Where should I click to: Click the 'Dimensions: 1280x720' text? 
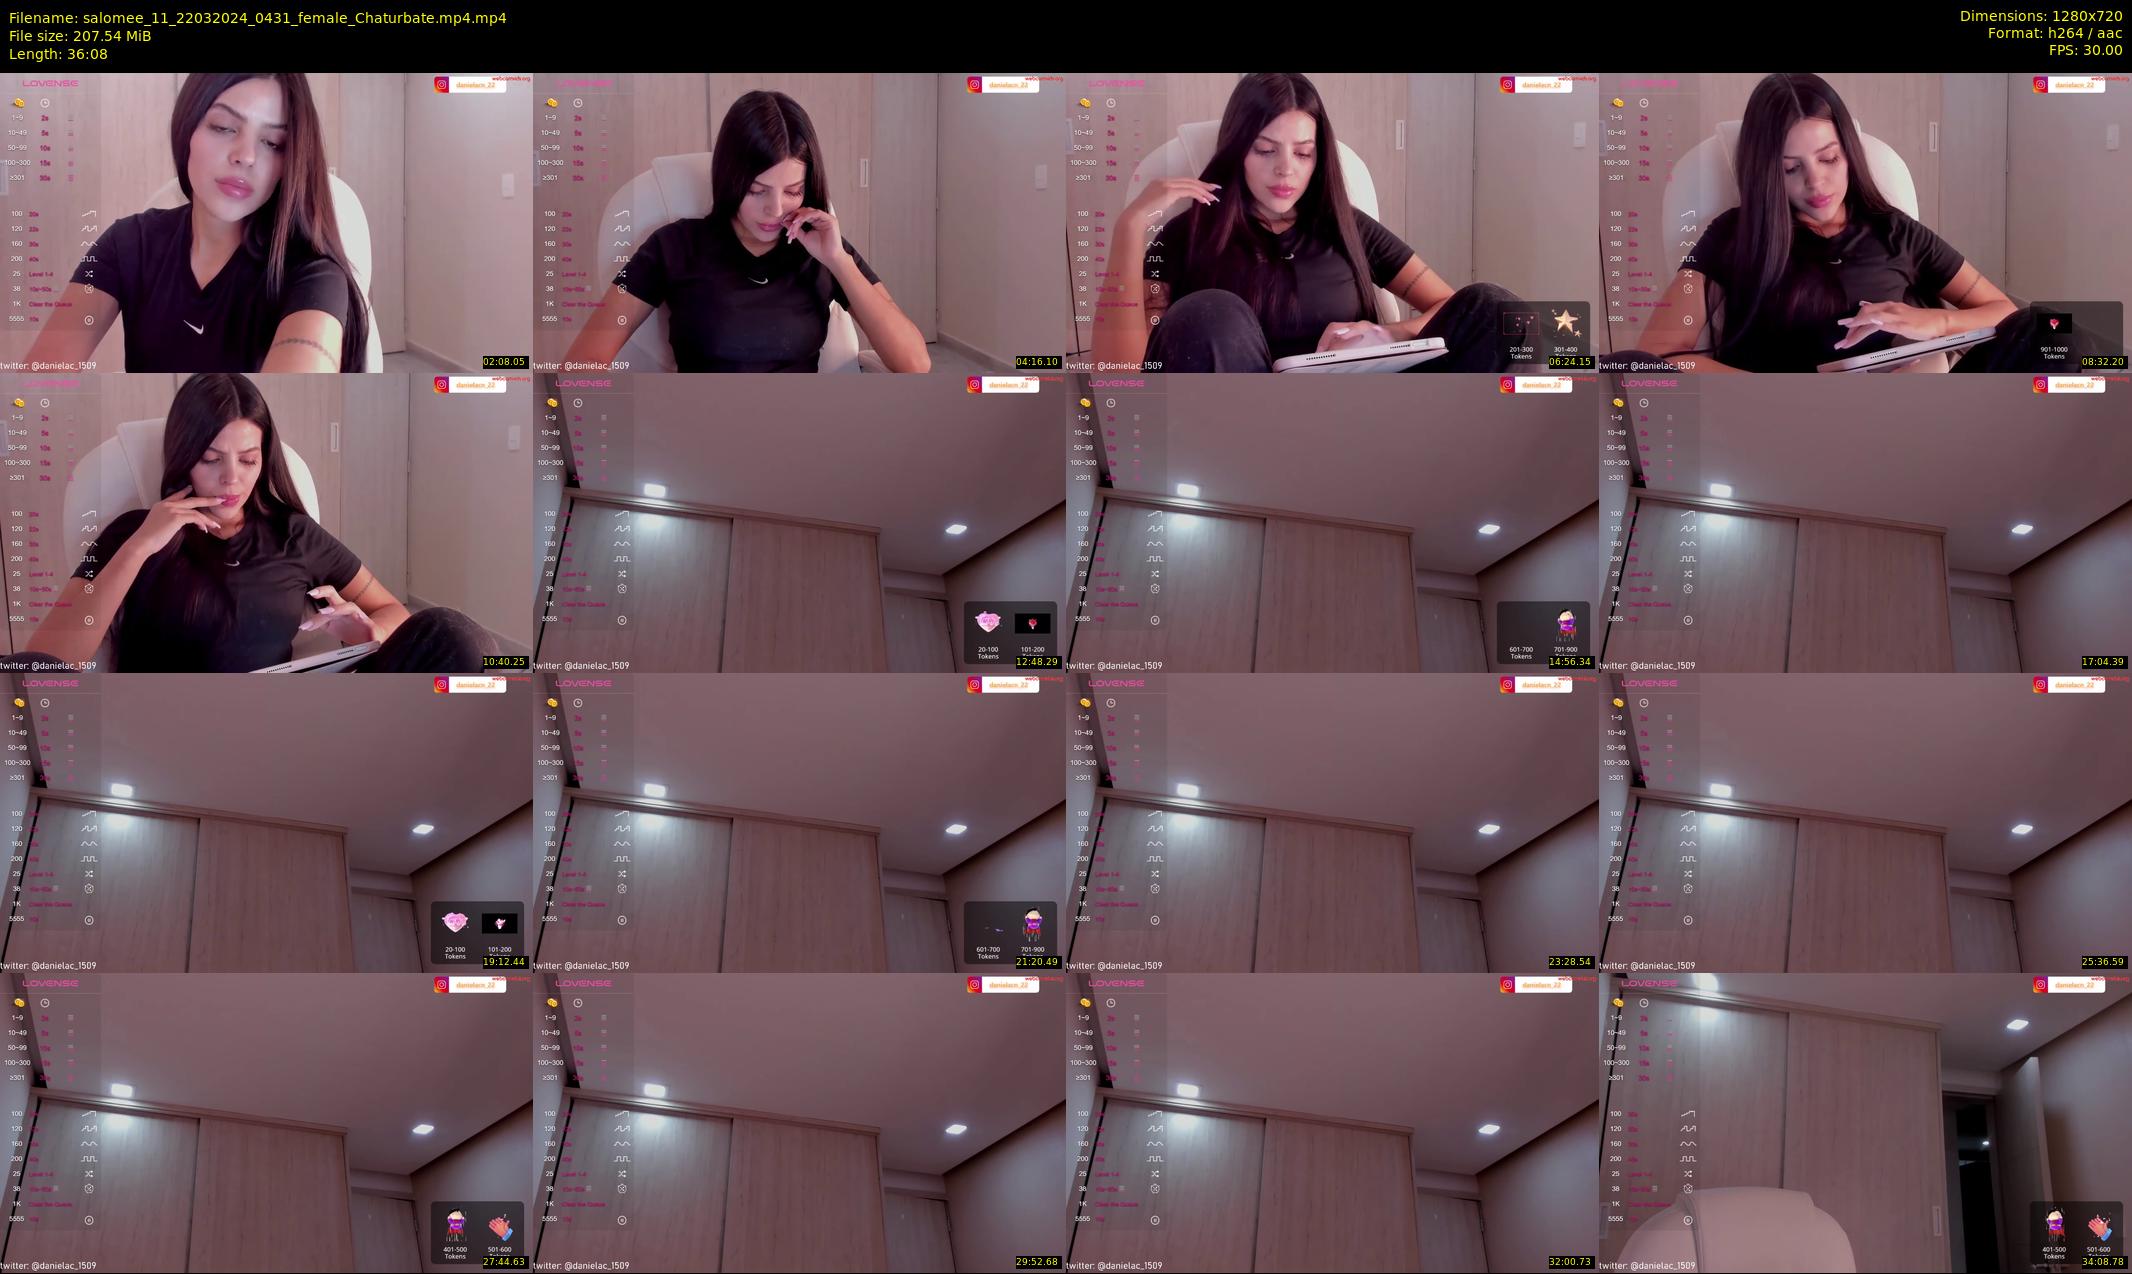coord(2041,16)
